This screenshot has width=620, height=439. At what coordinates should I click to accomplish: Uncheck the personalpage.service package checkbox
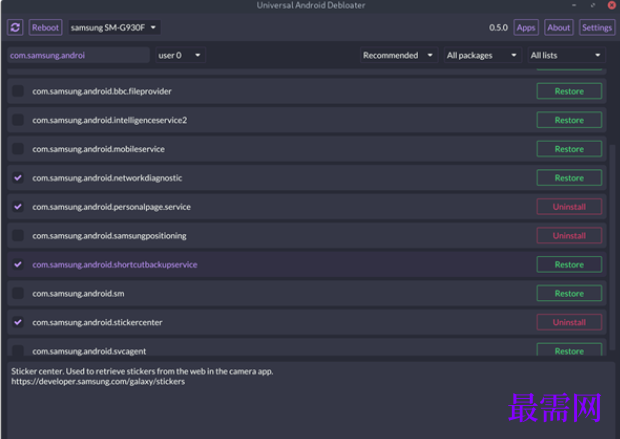pos(18,206)
